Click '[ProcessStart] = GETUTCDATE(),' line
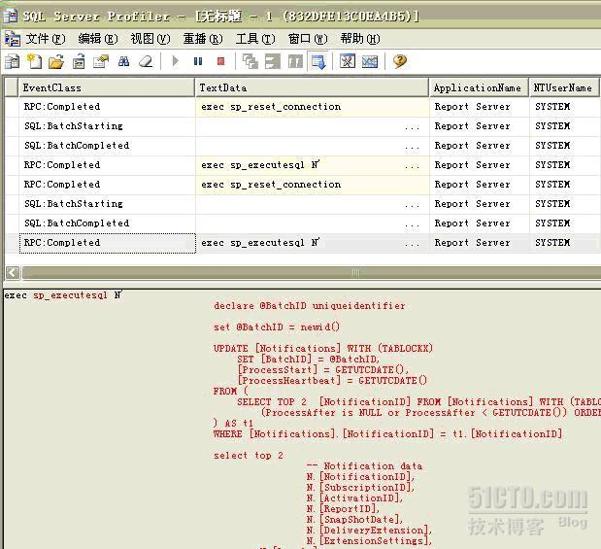601x549 pixels. (323, 370)
